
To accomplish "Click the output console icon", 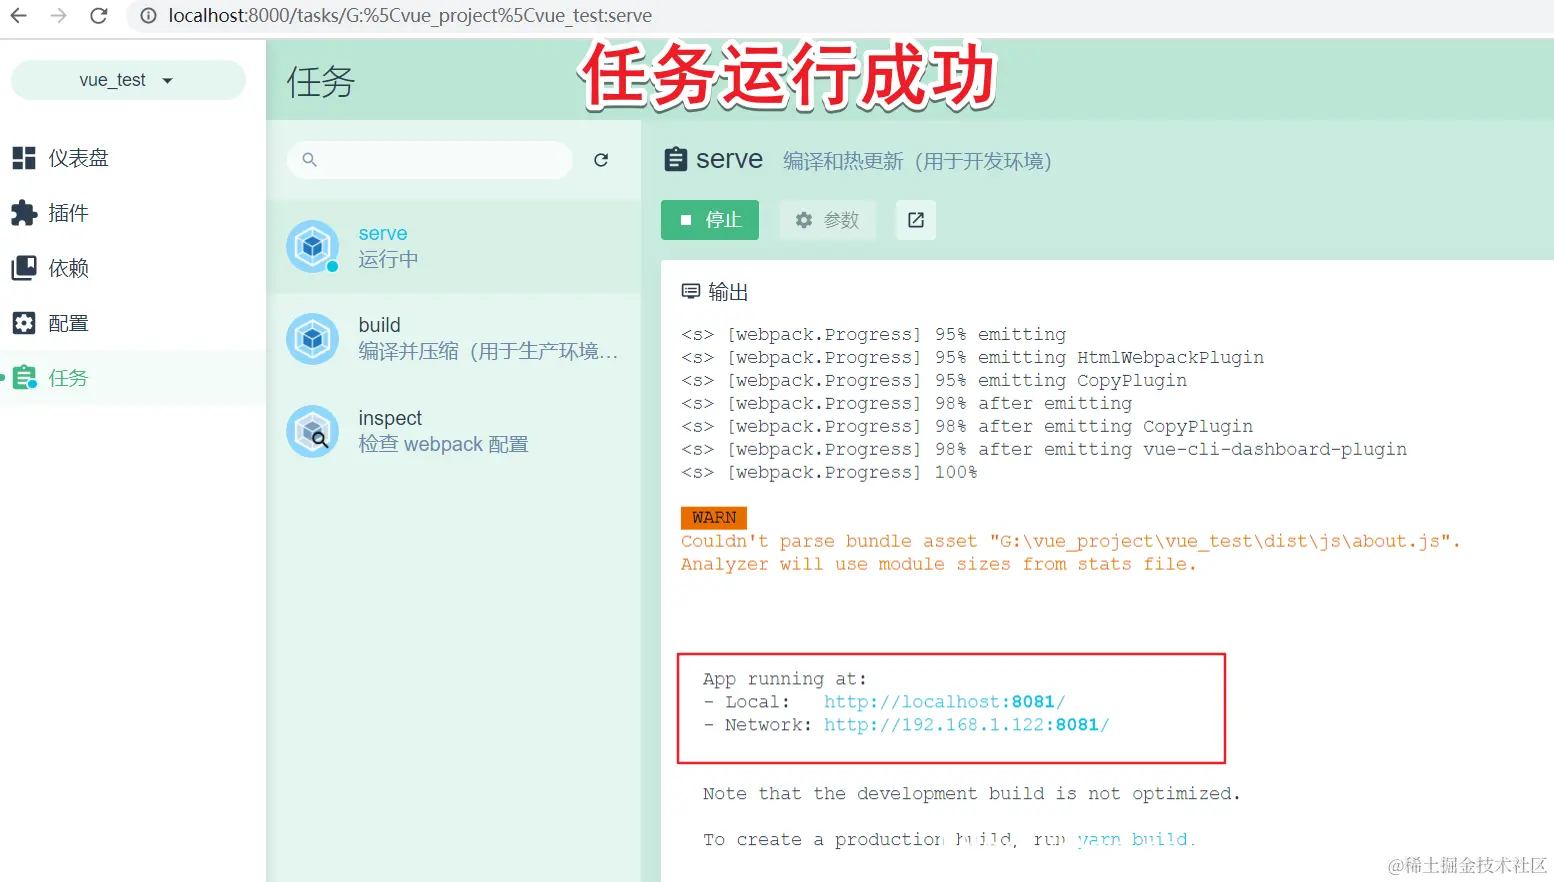I will pos(691,292).
